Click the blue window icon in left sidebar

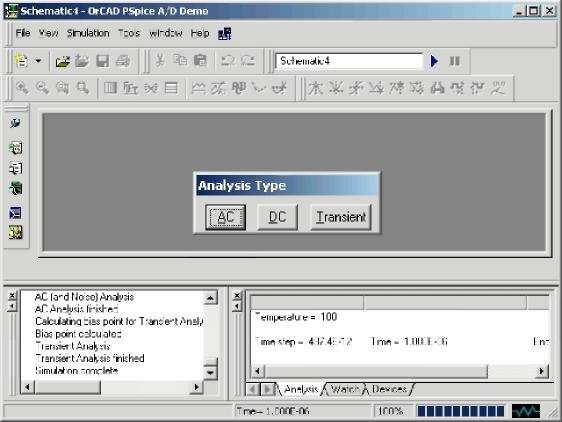coord(15,213)
